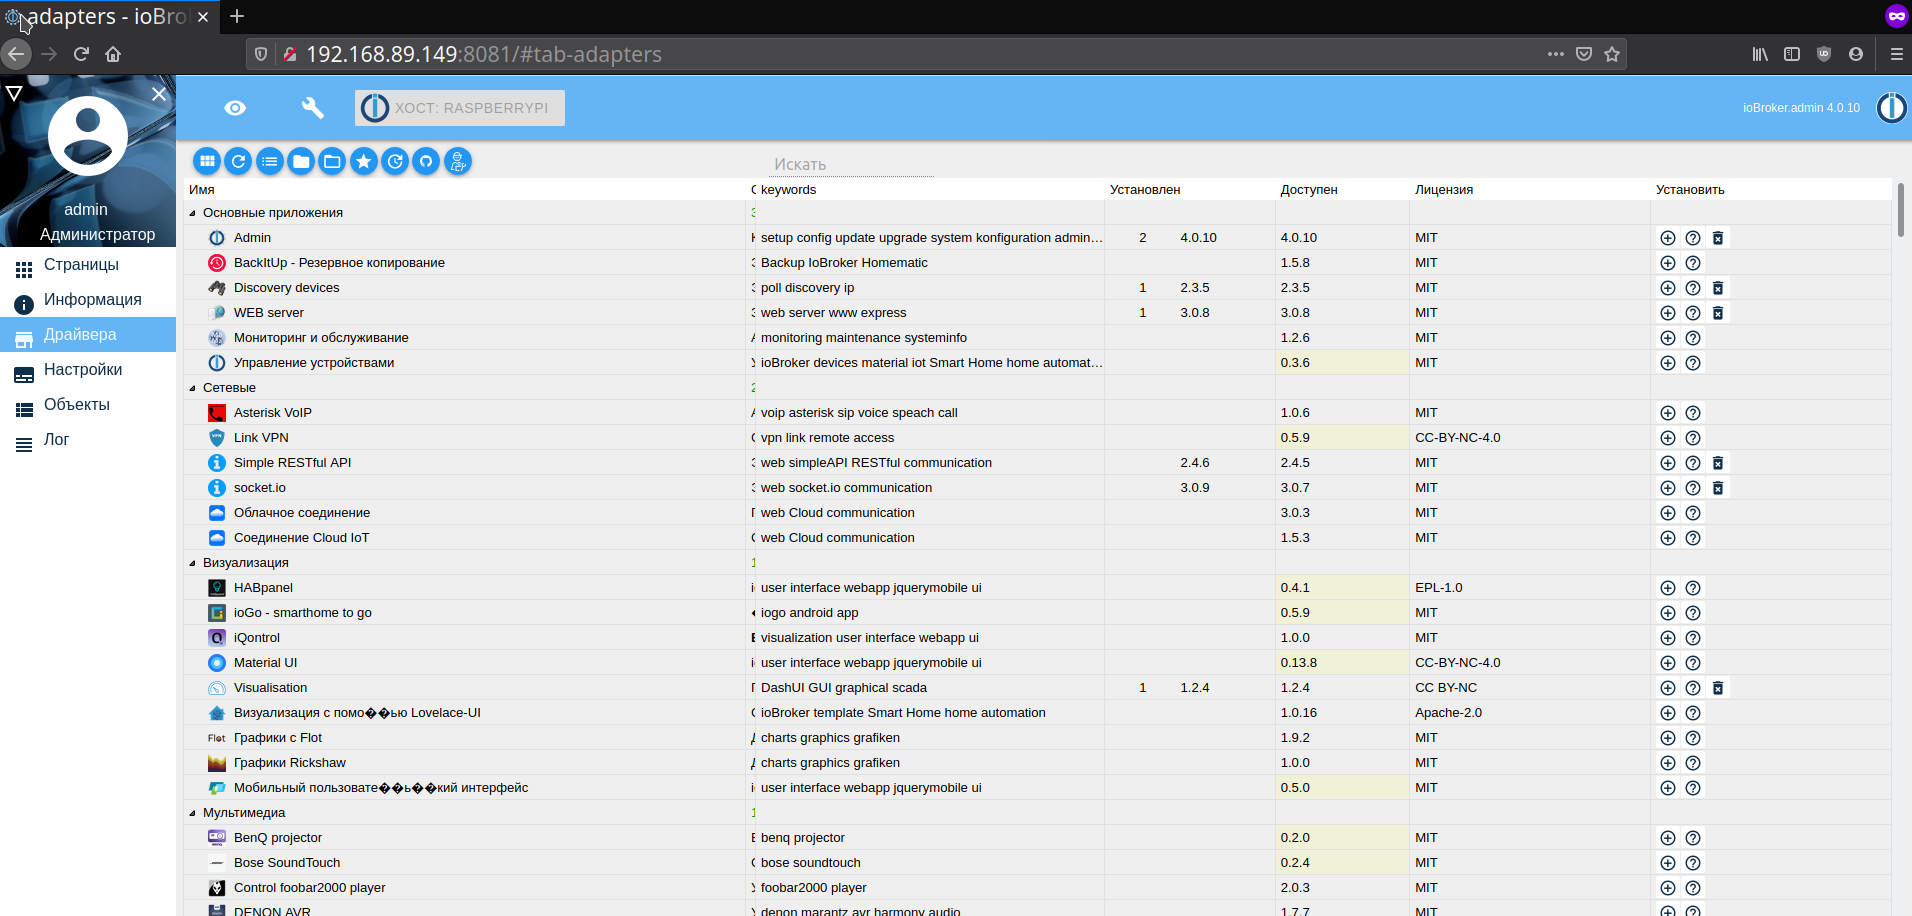Open Информация in the sidebar
1912x916 pixels.
pos(88,300)
